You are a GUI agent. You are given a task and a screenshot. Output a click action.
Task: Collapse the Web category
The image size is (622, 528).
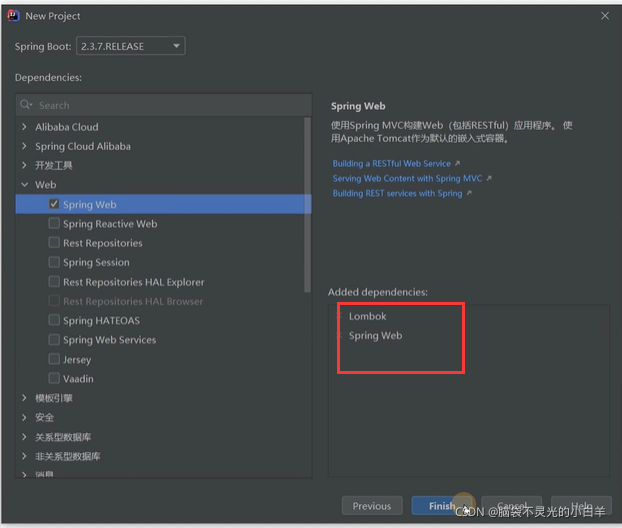24,185
